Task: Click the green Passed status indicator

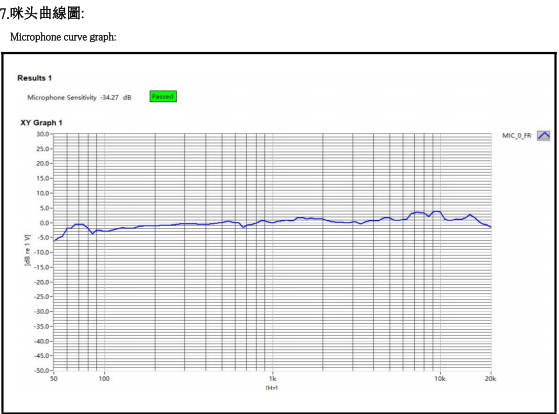Action: pos(163,97)
